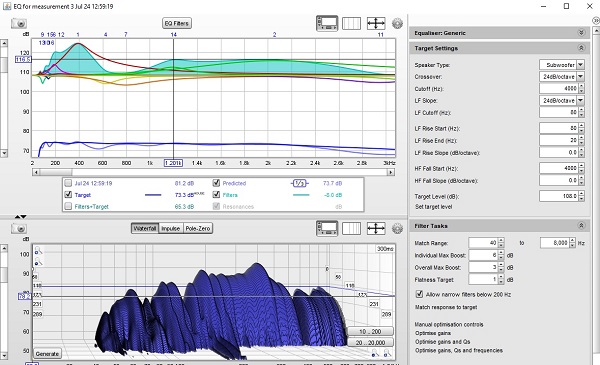Collapse the Target Settings section
Viewport: 600px width, 365px height.
pos(581,48)
